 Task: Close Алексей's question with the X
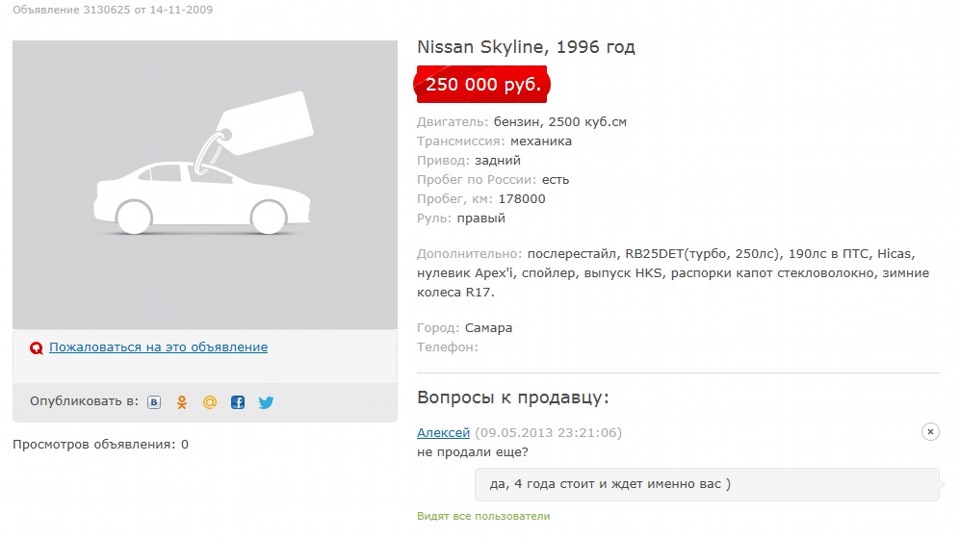930,432
